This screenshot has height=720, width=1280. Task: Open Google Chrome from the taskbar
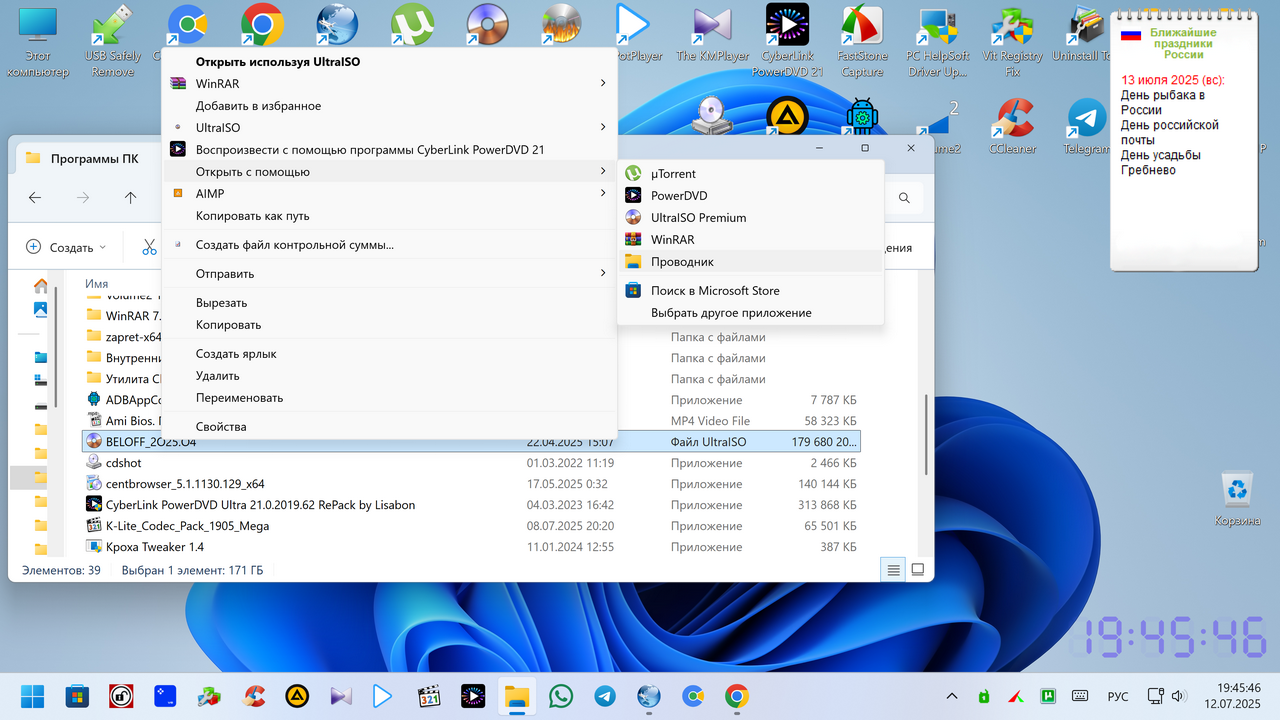[x=737, y=696]
